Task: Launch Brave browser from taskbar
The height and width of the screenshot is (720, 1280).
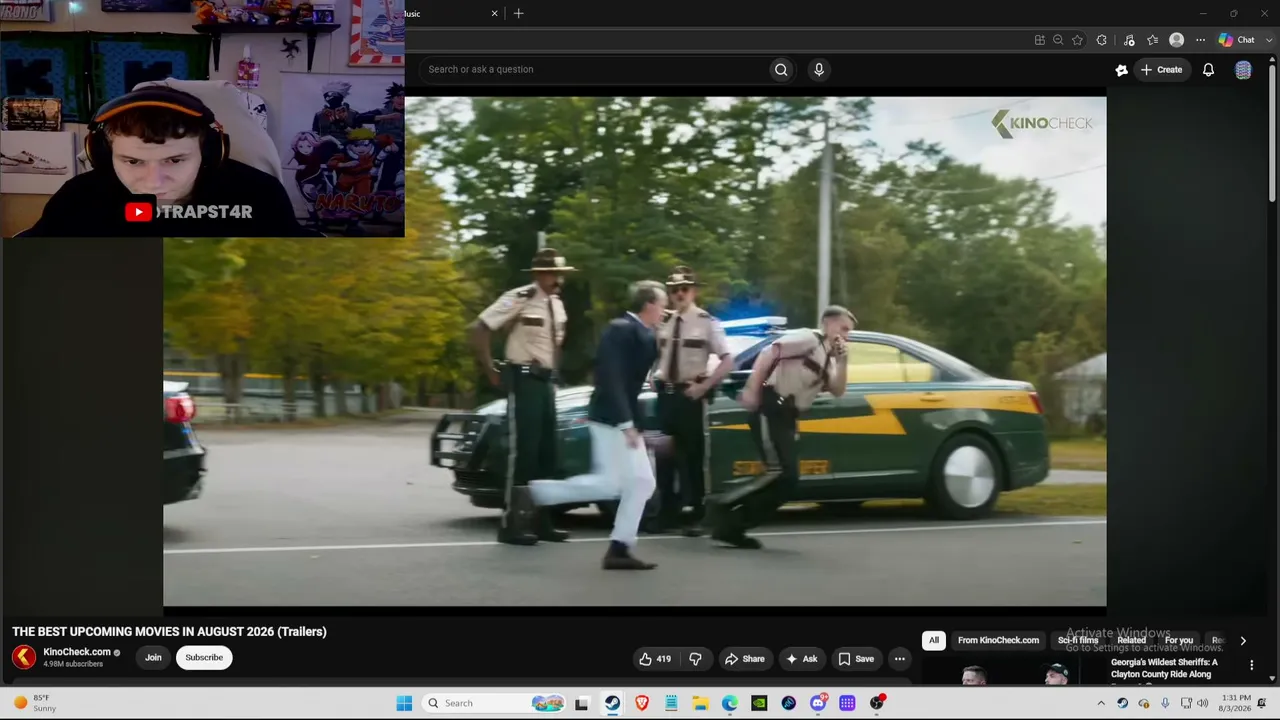Action: tap(642, 703)
